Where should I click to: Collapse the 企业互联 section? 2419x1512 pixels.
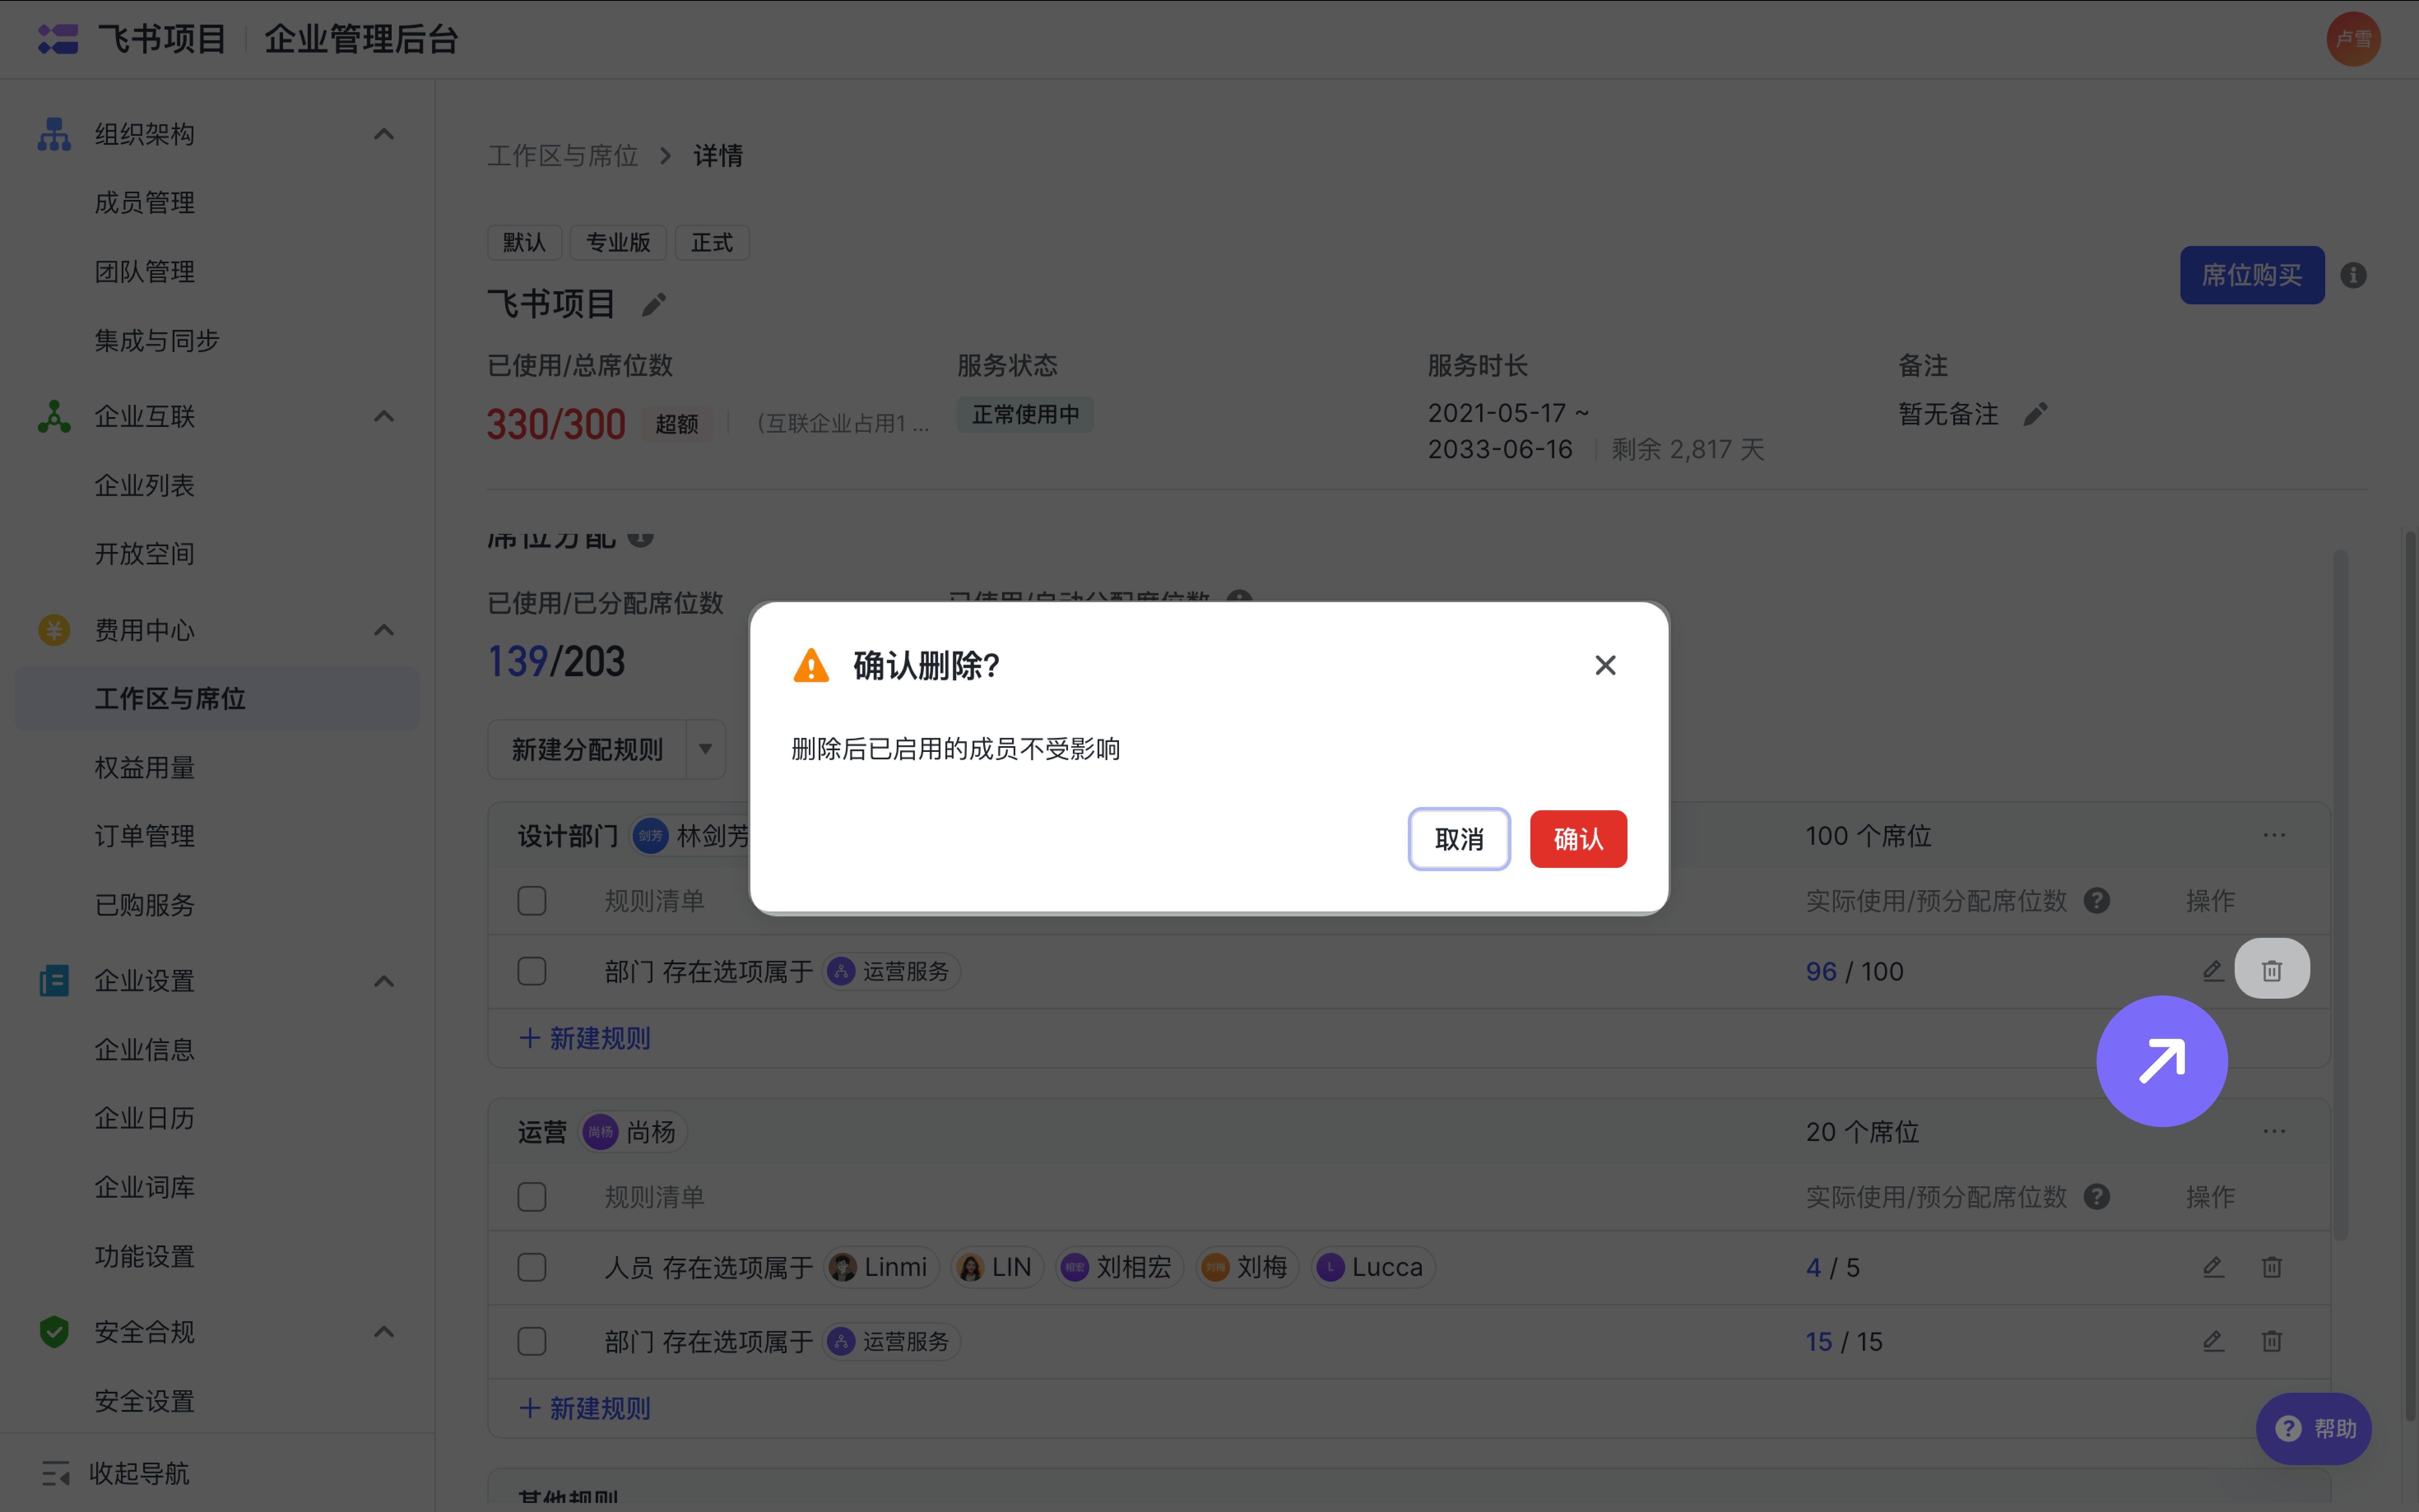tap(384, 416)
